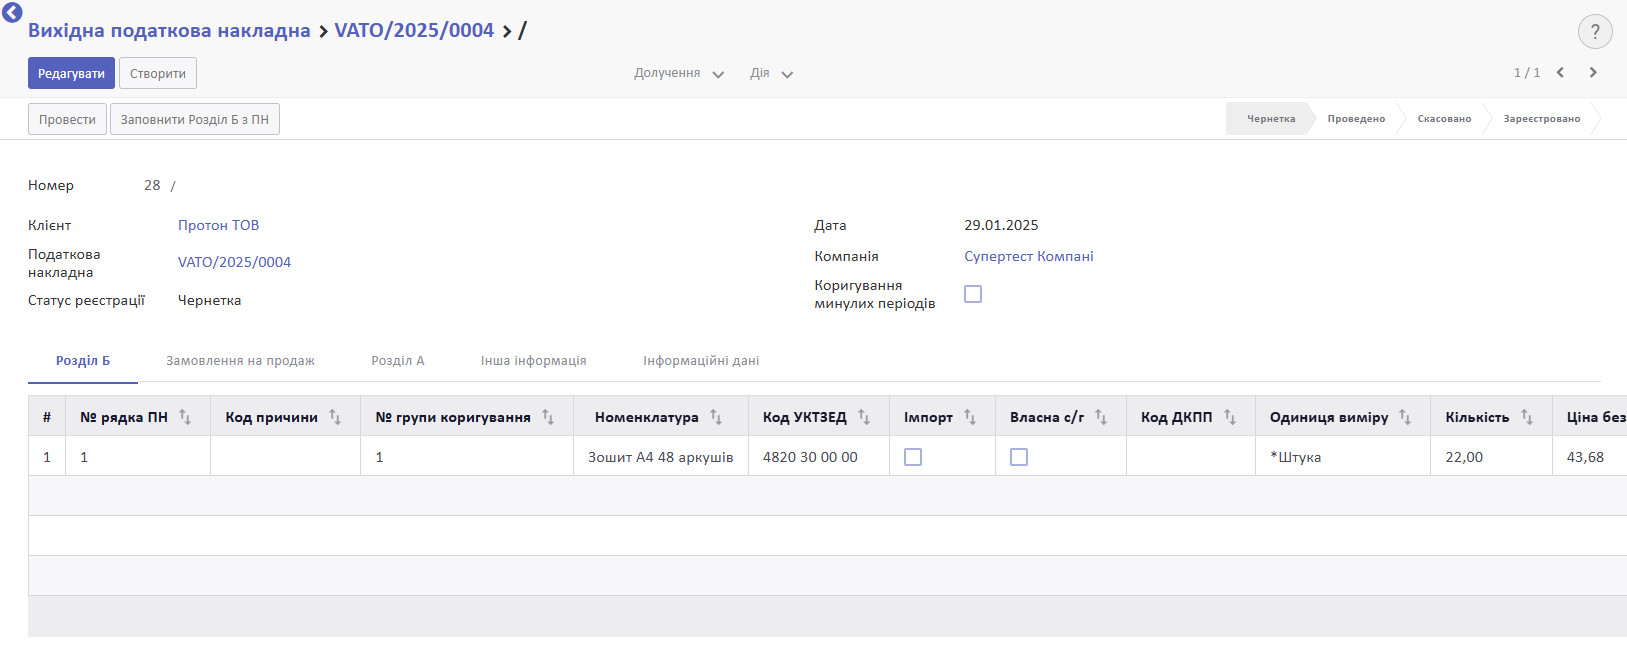This screenshot has width=1627, height=654.
Task: Open the Протон ТОВ client link
Action: (218, 226)
